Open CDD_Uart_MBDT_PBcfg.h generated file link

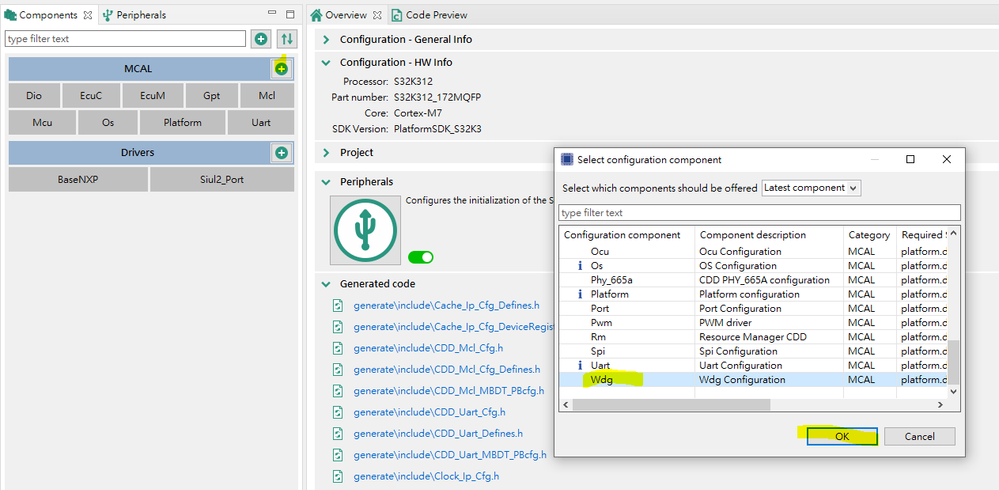[x=450, y=455]
